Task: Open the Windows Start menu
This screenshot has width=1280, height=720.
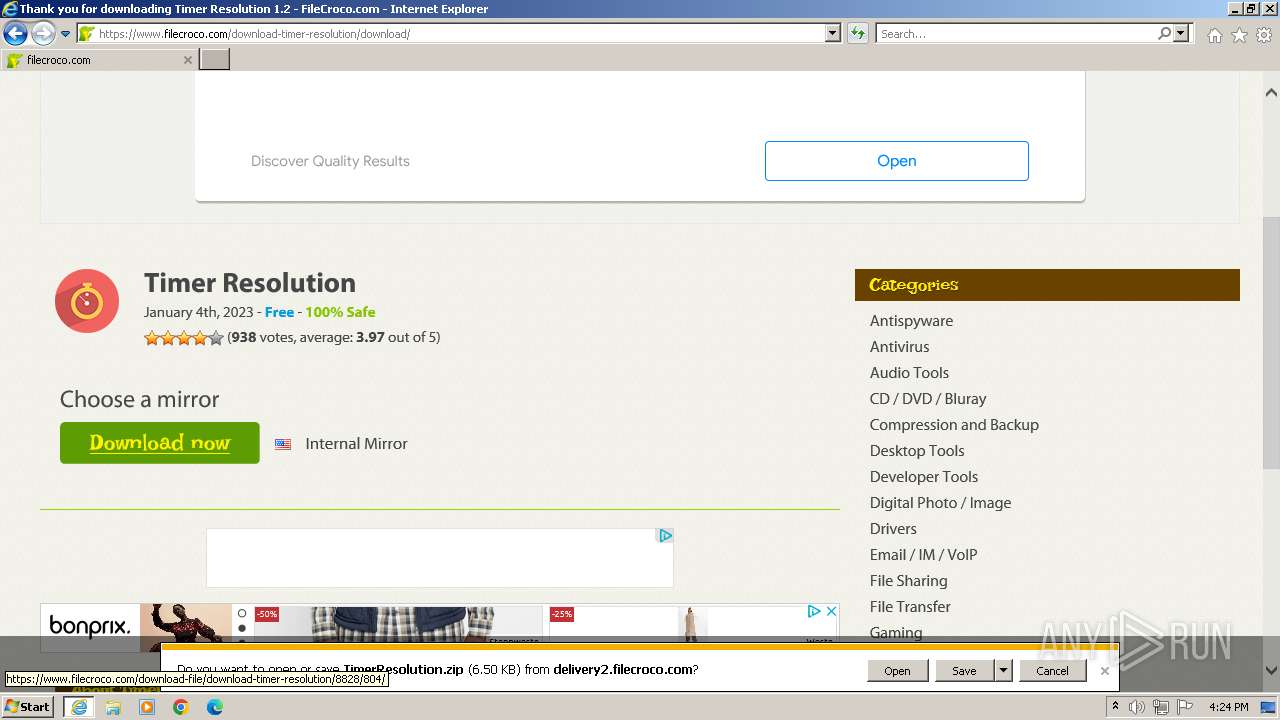Action: tap(27, 707)
